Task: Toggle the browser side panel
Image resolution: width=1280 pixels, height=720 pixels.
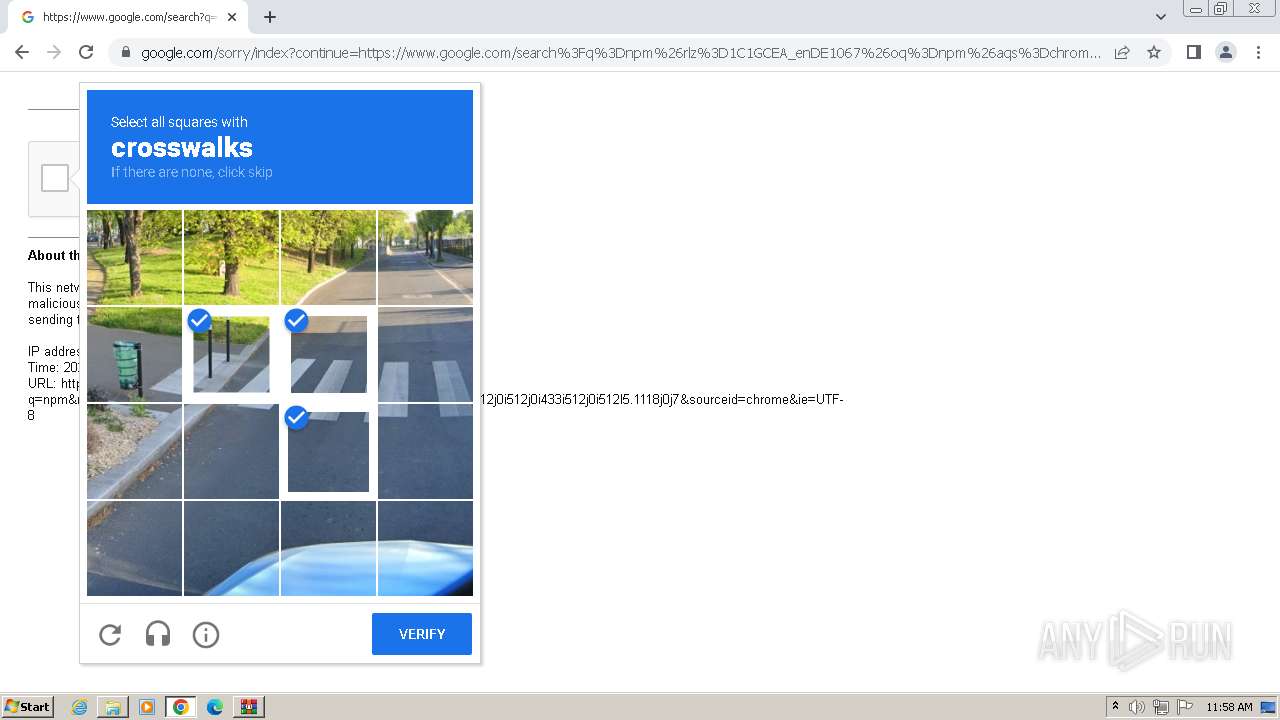Action: coord(1193,52)
